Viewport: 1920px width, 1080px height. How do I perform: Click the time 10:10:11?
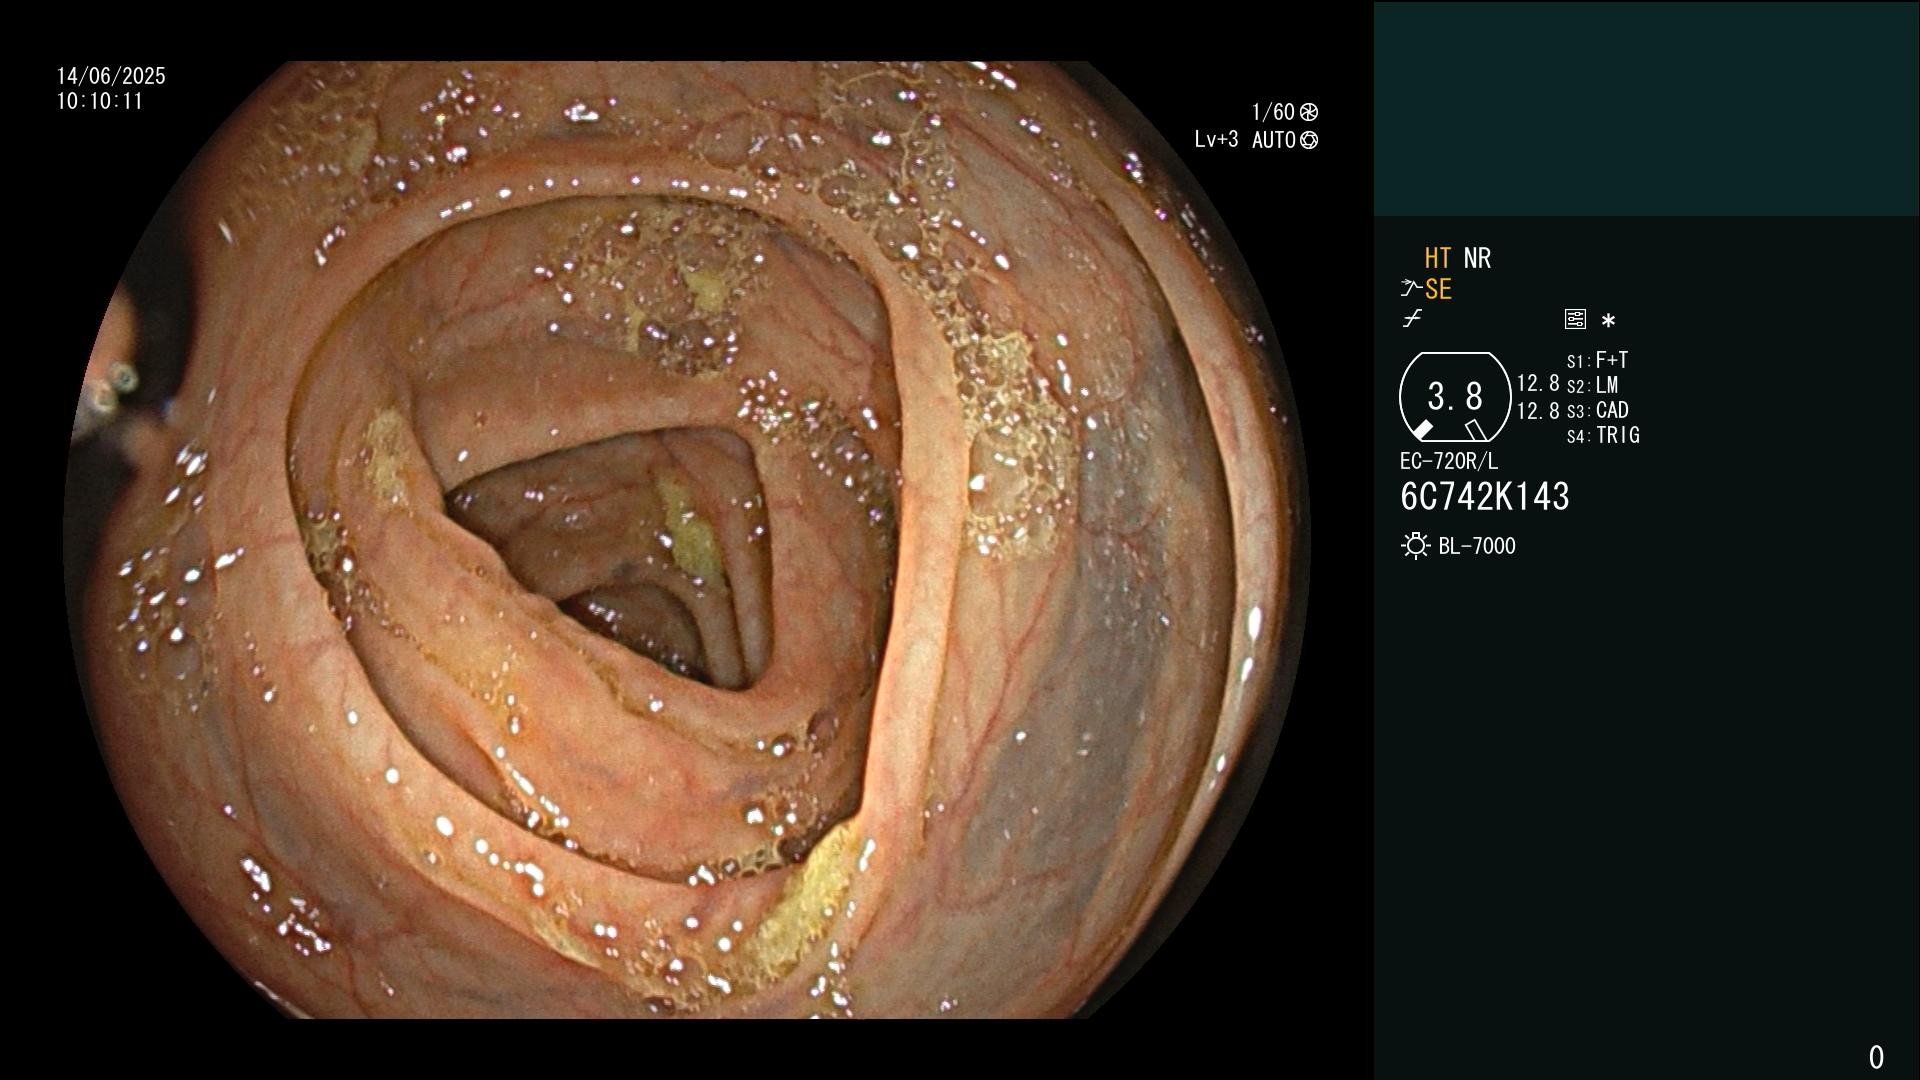click(x=100, y=101)
